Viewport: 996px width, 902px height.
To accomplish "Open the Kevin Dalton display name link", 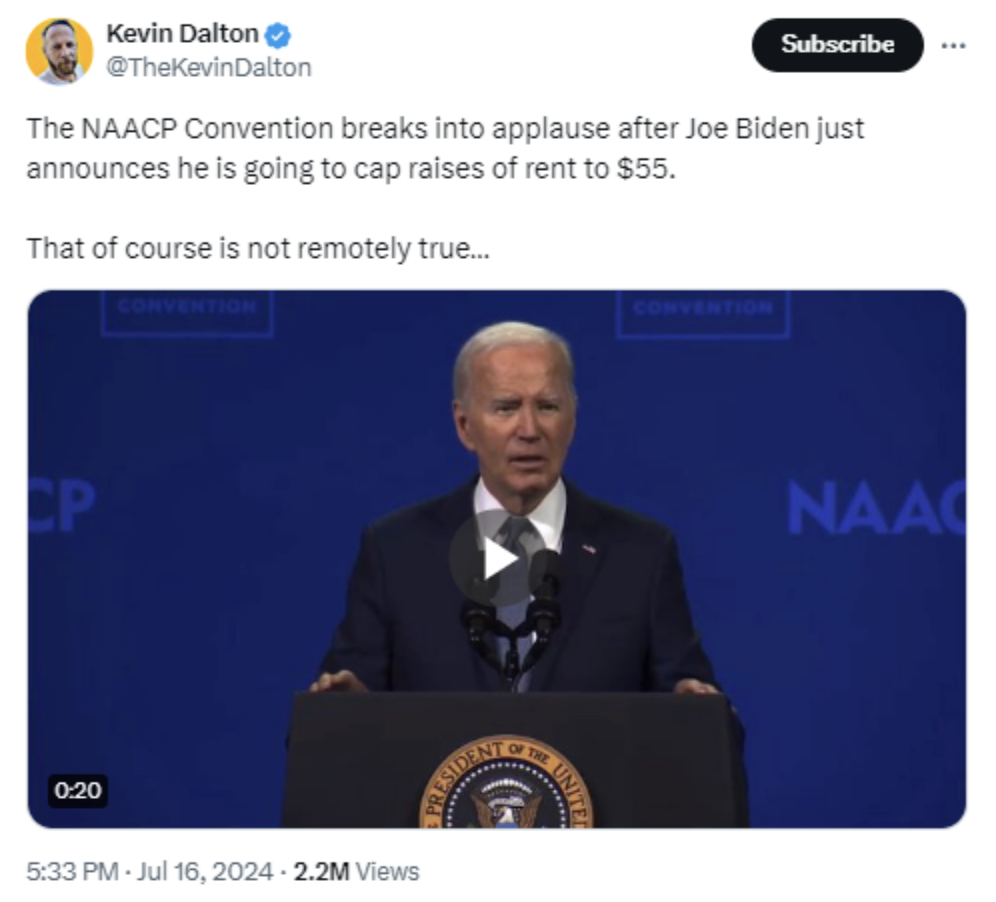I will pos(182,34).
